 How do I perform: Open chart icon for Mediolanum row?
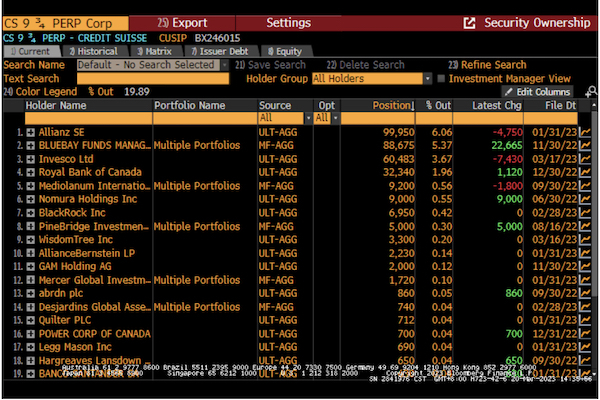[585, 186]
